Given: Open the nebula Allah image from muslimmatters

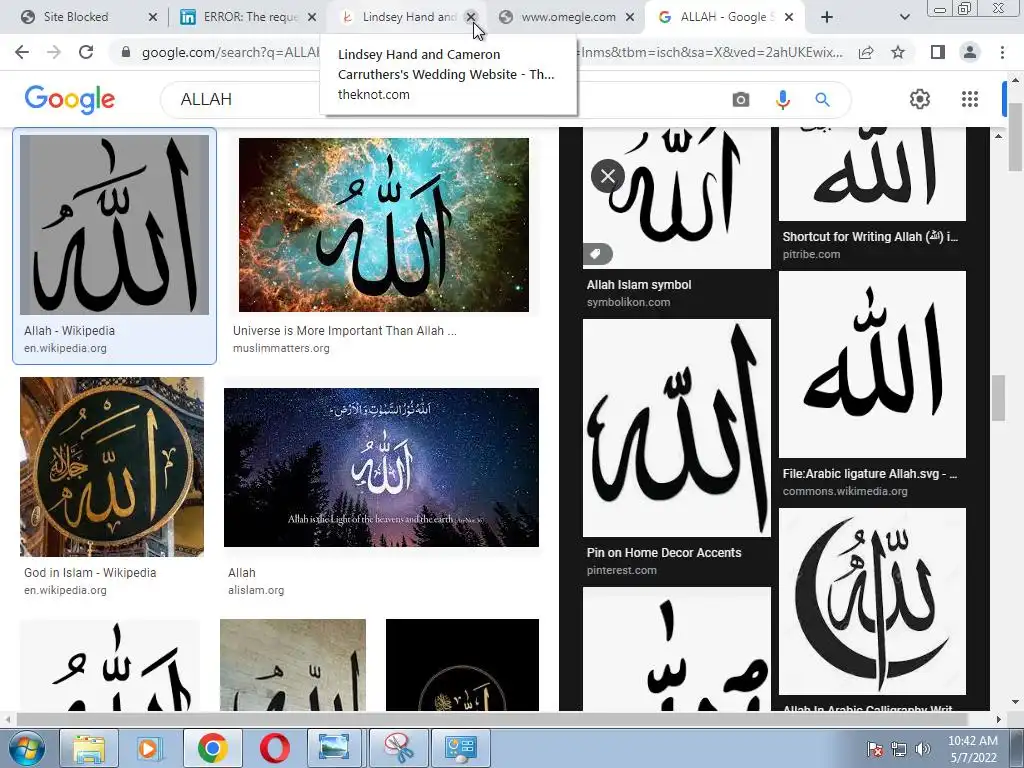Looking at the screenshot, I should tap(384, 225).
